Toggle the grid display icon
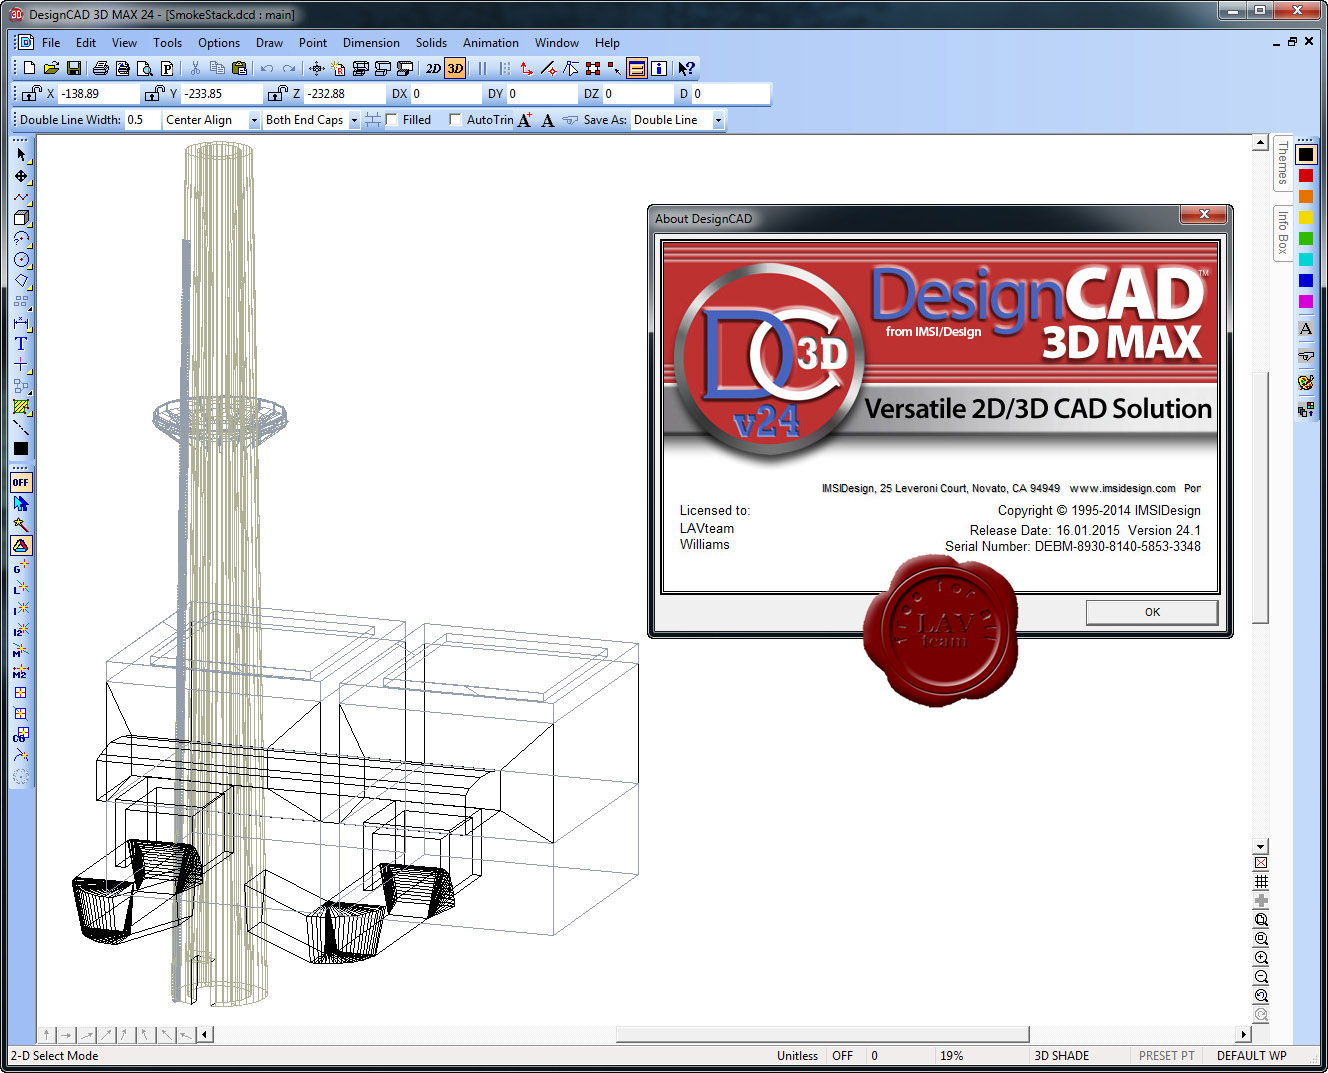 [1261, 881]
